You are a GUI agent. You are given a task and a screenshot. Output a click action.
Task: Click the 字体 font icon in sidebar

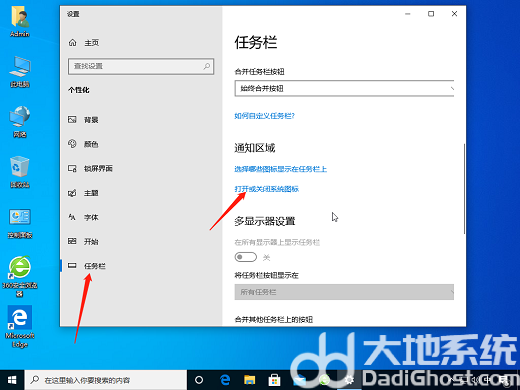tap(72, 217)
